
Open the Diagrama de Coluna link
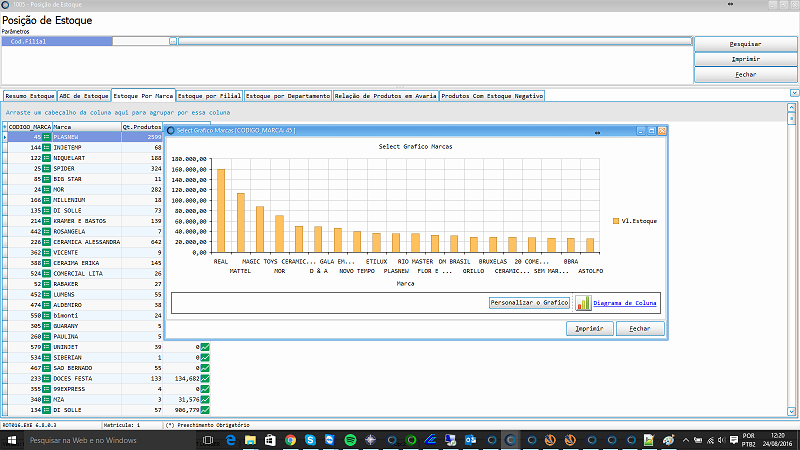[x=624, y=303]
